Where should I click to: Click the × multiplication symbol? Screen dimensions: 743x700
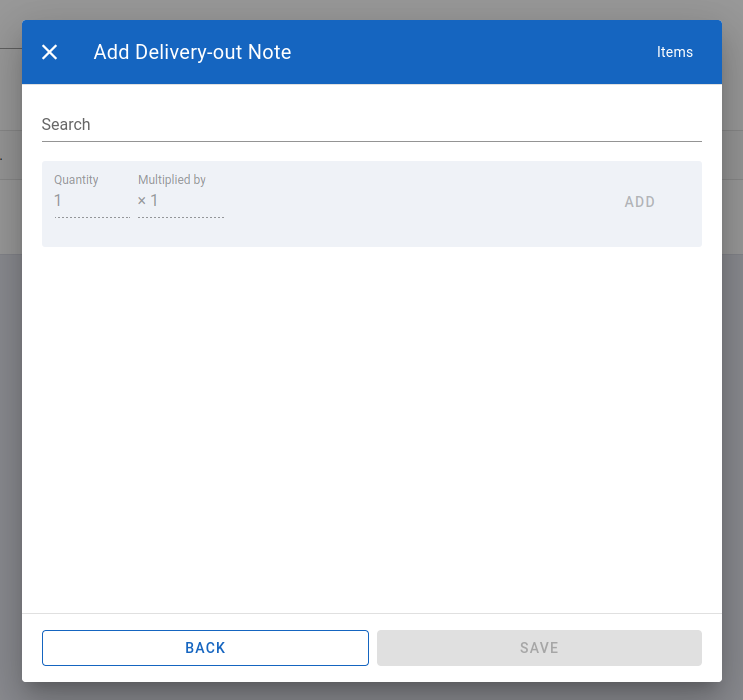click(x=142, y=201)
